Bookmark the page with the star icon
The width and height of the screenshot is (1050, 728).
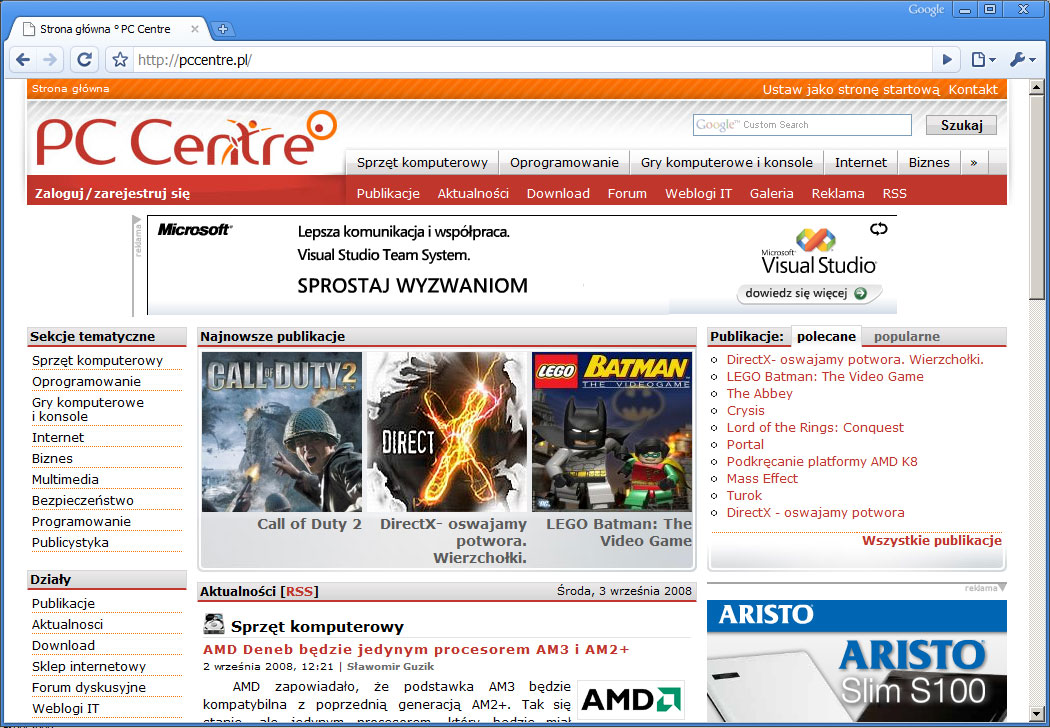pyautogui.click(x=120, y=60)
